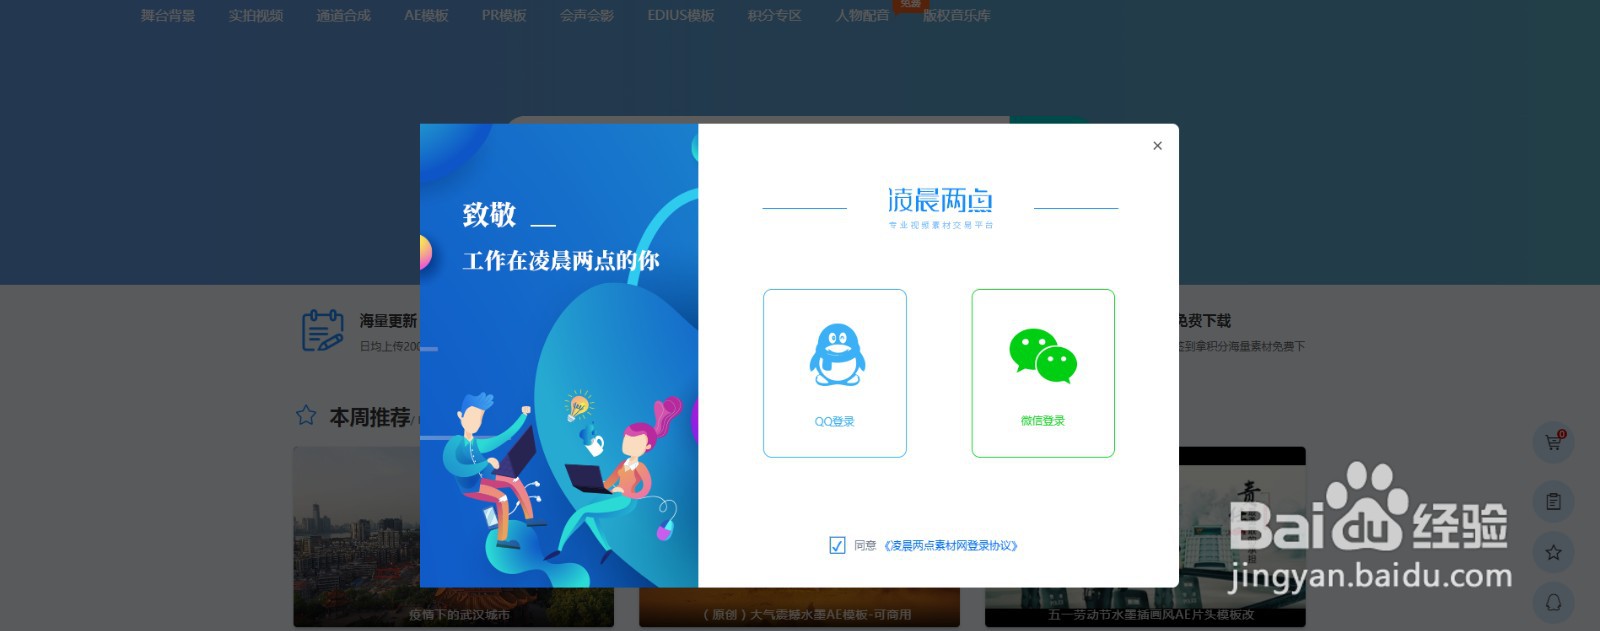The width and height of the screenshot is (1600, 631).
Task: Open the 疫情下的武汉城市 thumbnail
Action: [453, 537]
